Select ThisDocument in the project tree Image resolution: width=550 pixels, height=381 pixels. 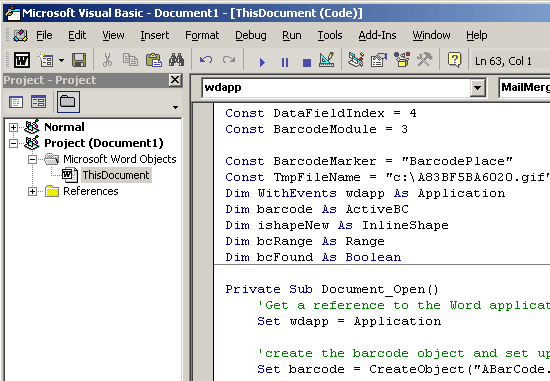pyautogui.click(x=116, y=175)
